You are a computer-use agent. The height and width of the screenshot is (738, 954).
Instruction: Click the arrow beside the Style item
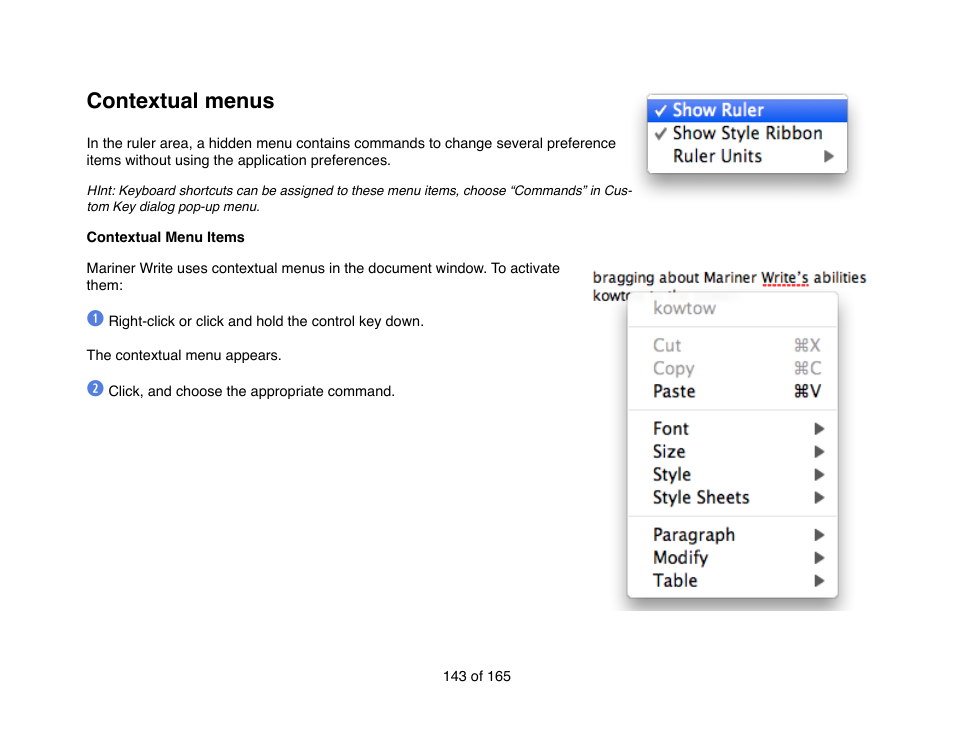(x=819, y=475)
